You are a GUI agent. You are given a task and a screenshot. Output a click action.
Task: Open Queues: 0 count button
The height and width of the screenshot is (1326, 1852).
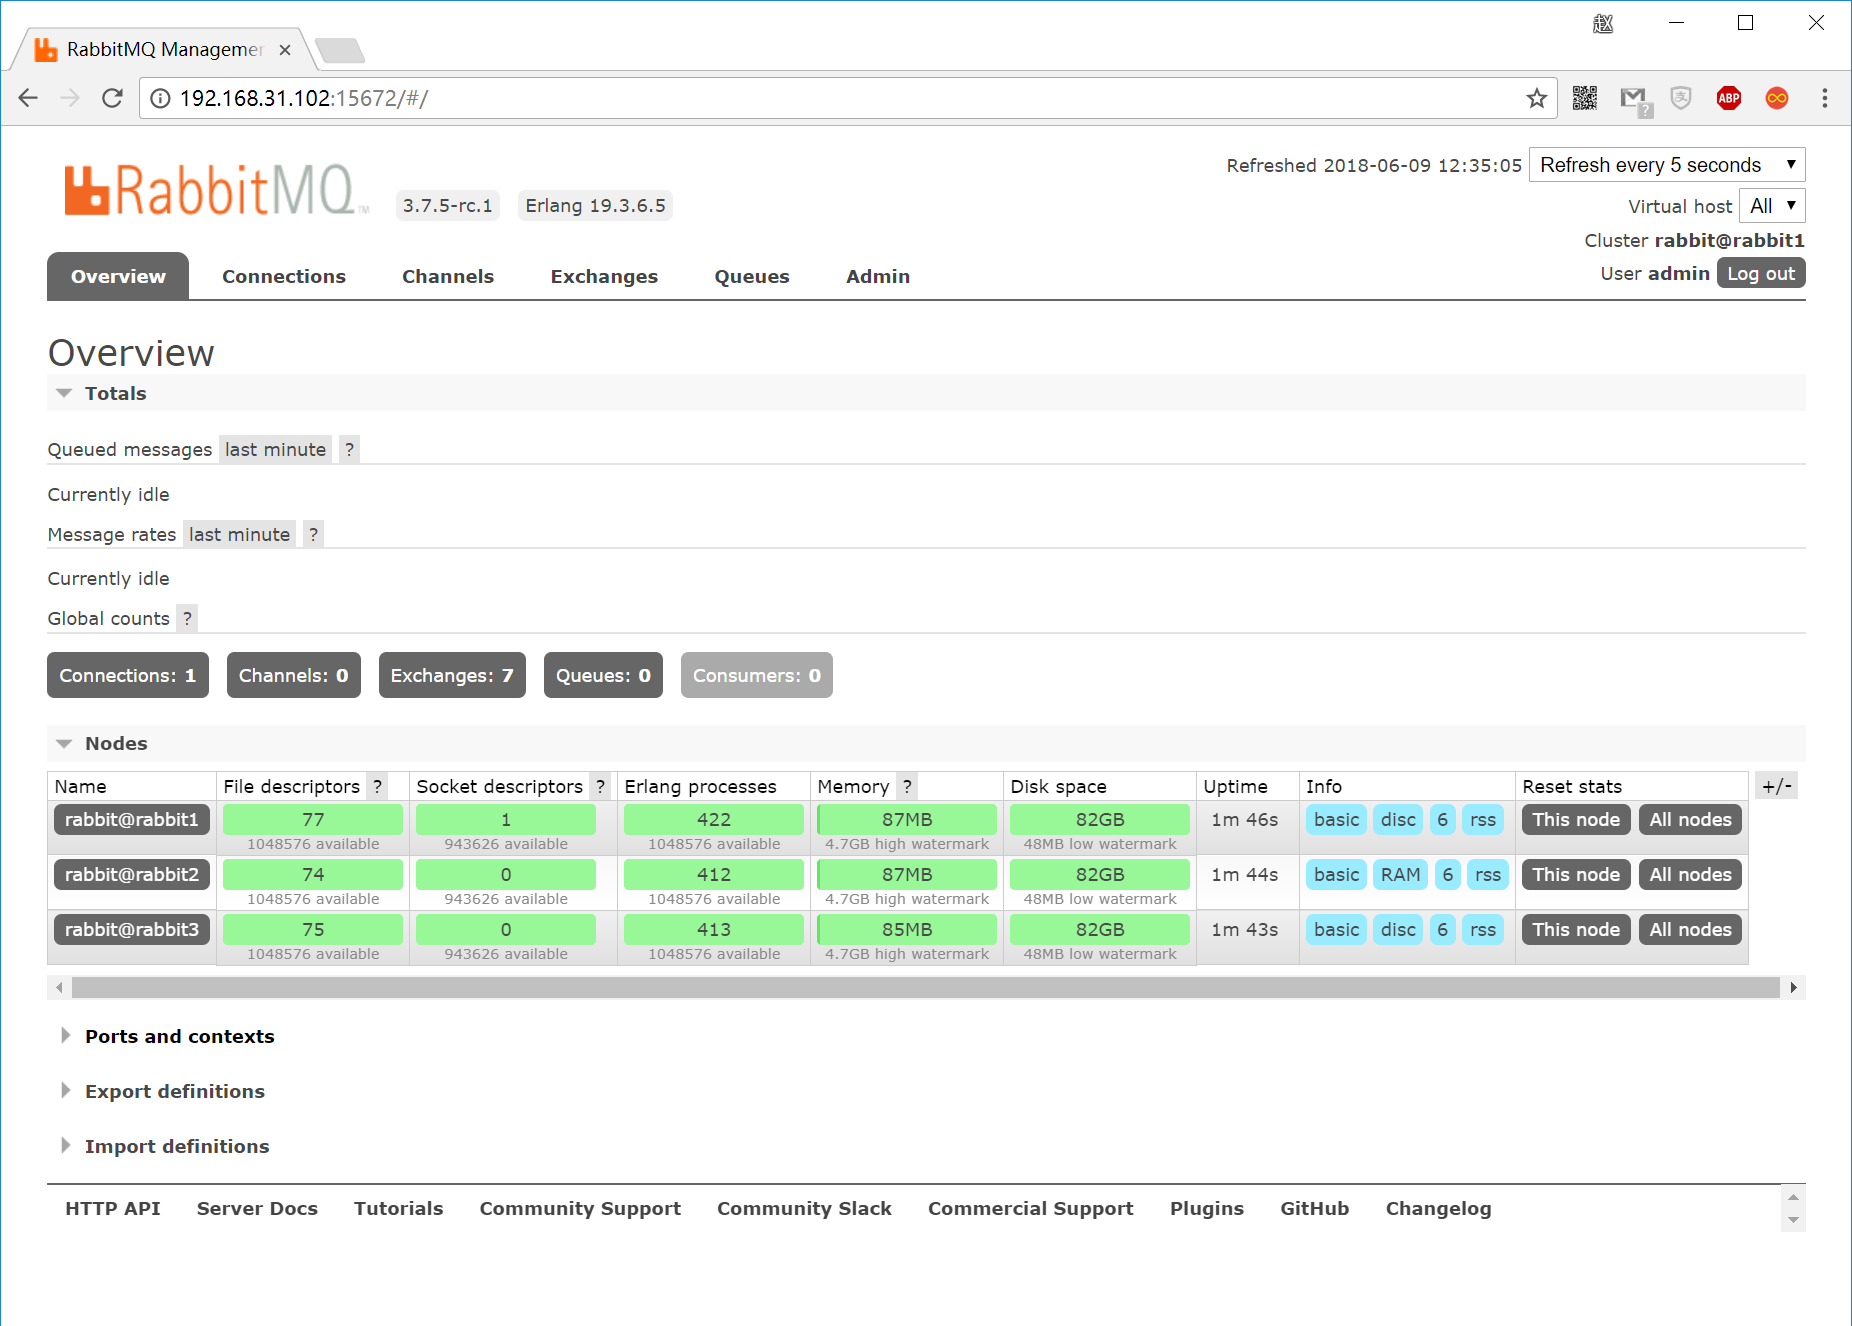click(x=603, y=675)
